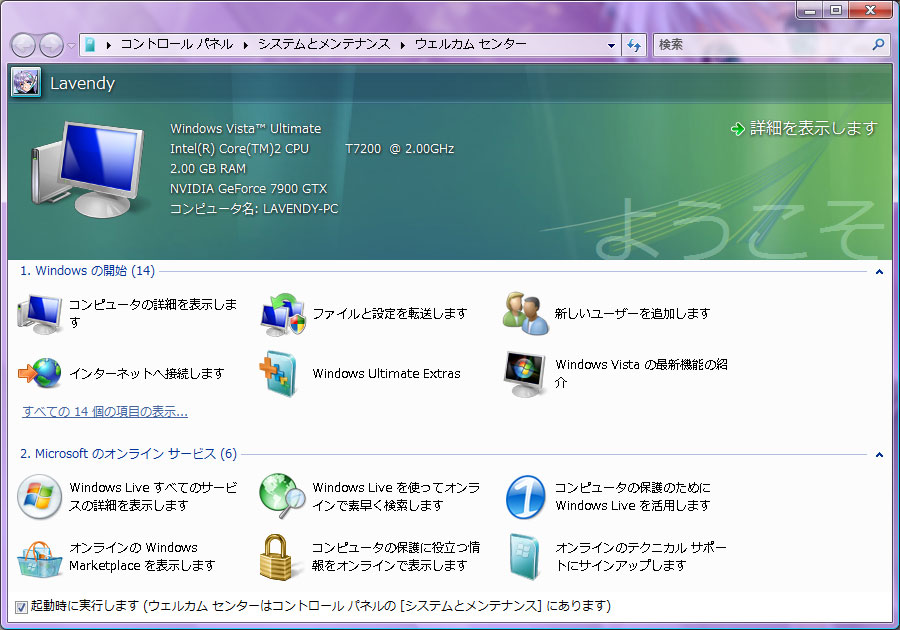Screen dimensions: 900x630
Task: Open インターネットへ接続します item text
Action: coord(147,374)
